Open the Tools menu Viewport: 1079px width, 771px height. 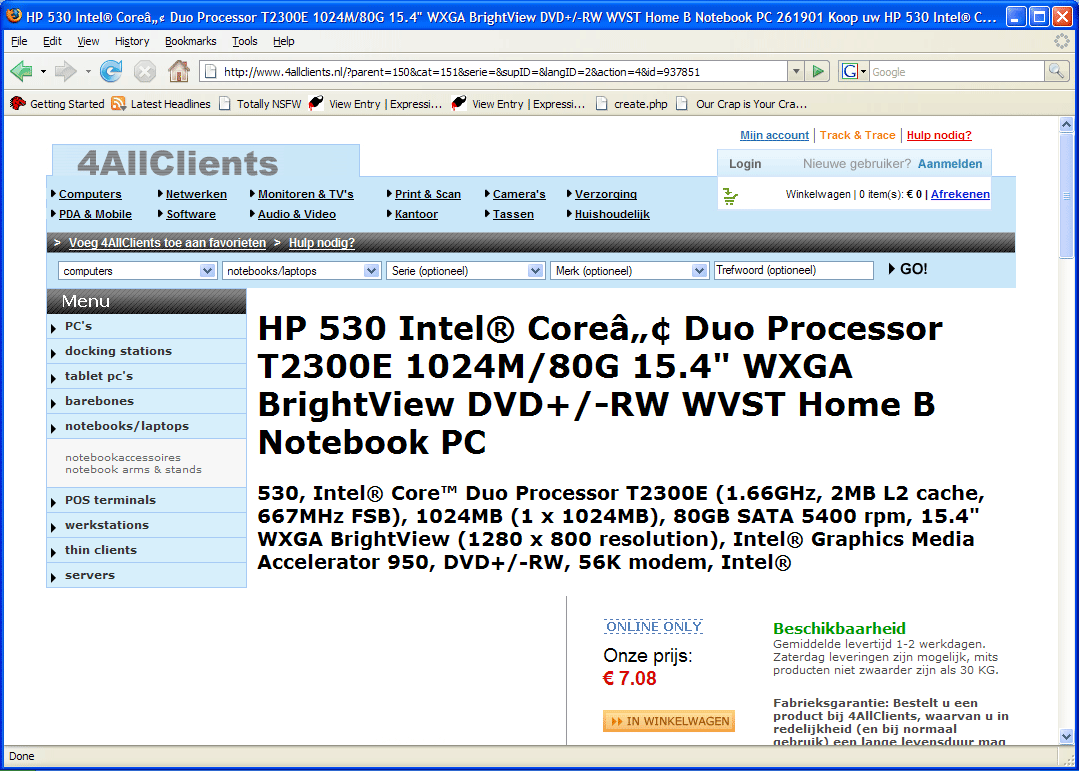tap(244, 41)
